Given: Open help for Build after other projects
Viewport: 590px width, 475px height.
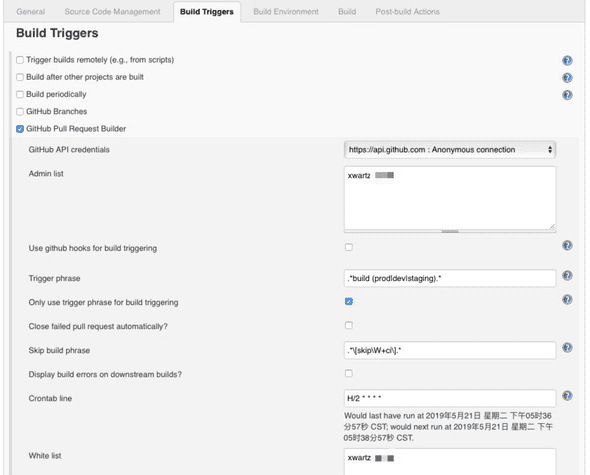Looking at the screenshot, I should [567, 78].
